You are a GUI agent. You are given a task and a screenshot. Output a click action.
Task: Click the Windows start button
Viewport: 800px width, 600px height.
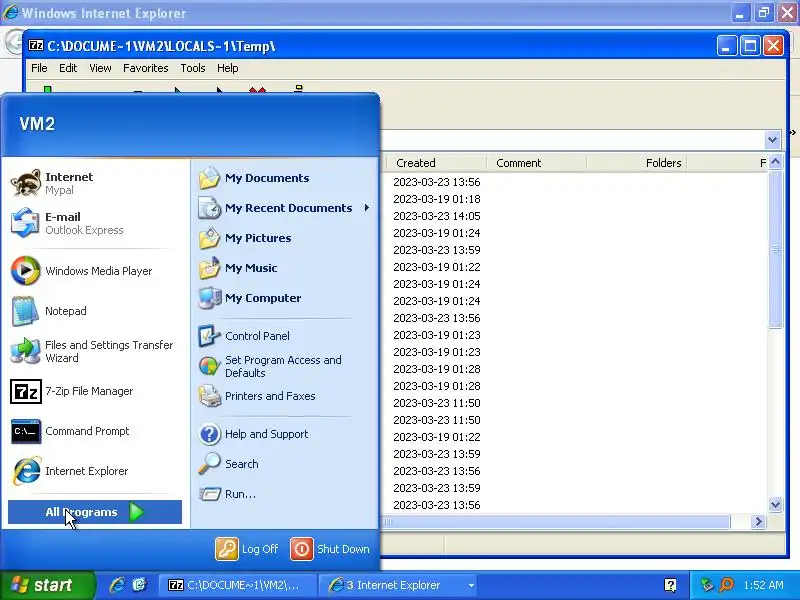coord(47,585)
